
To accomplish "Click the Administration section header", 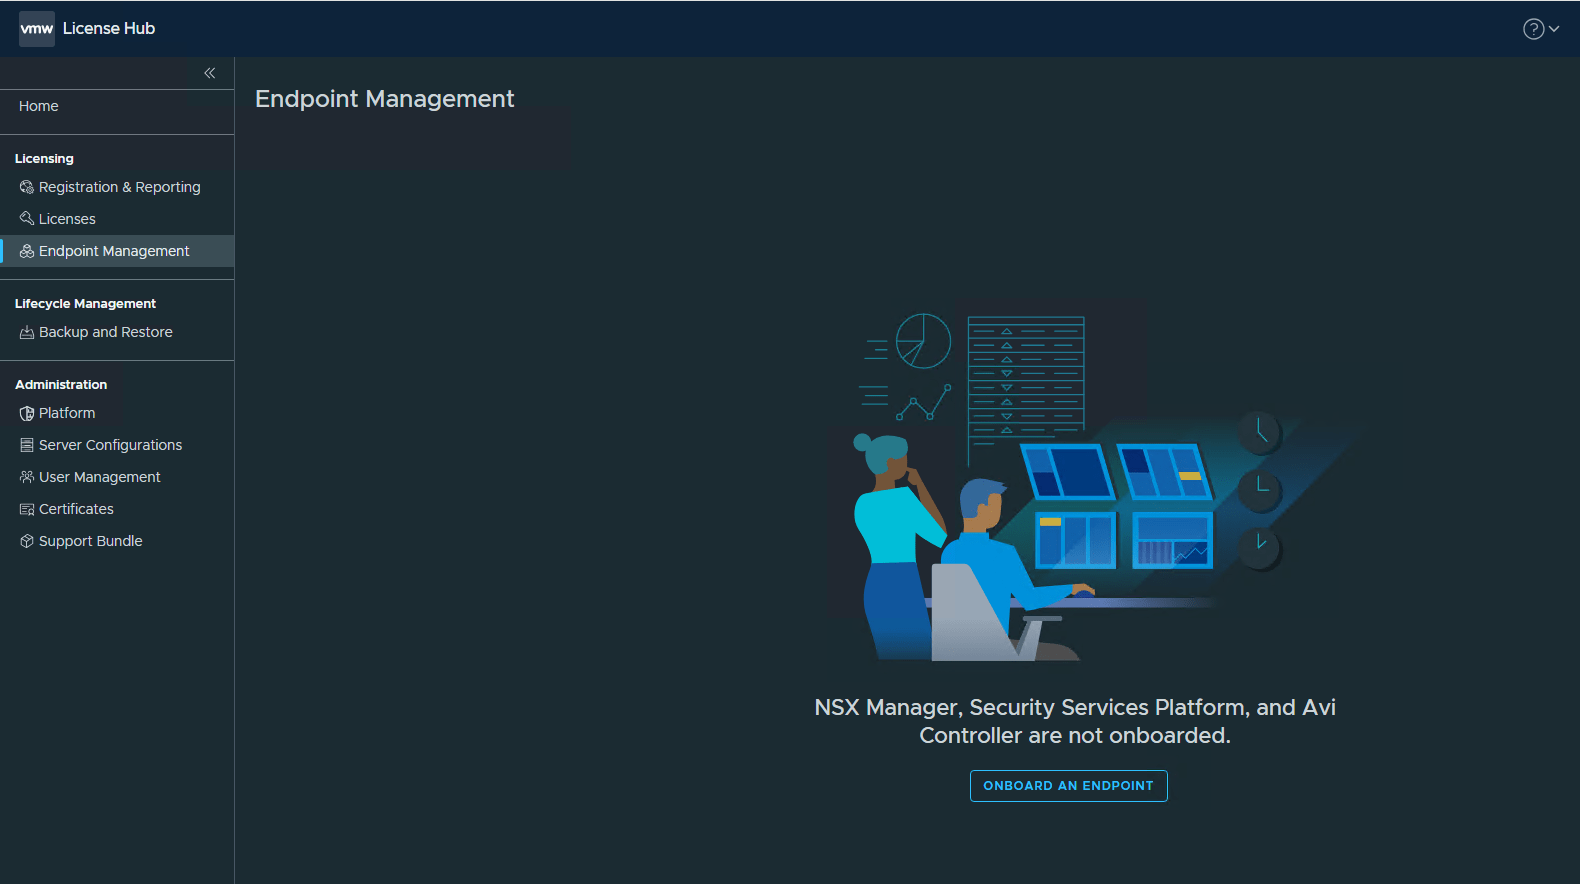I will [x=61, y=384].
